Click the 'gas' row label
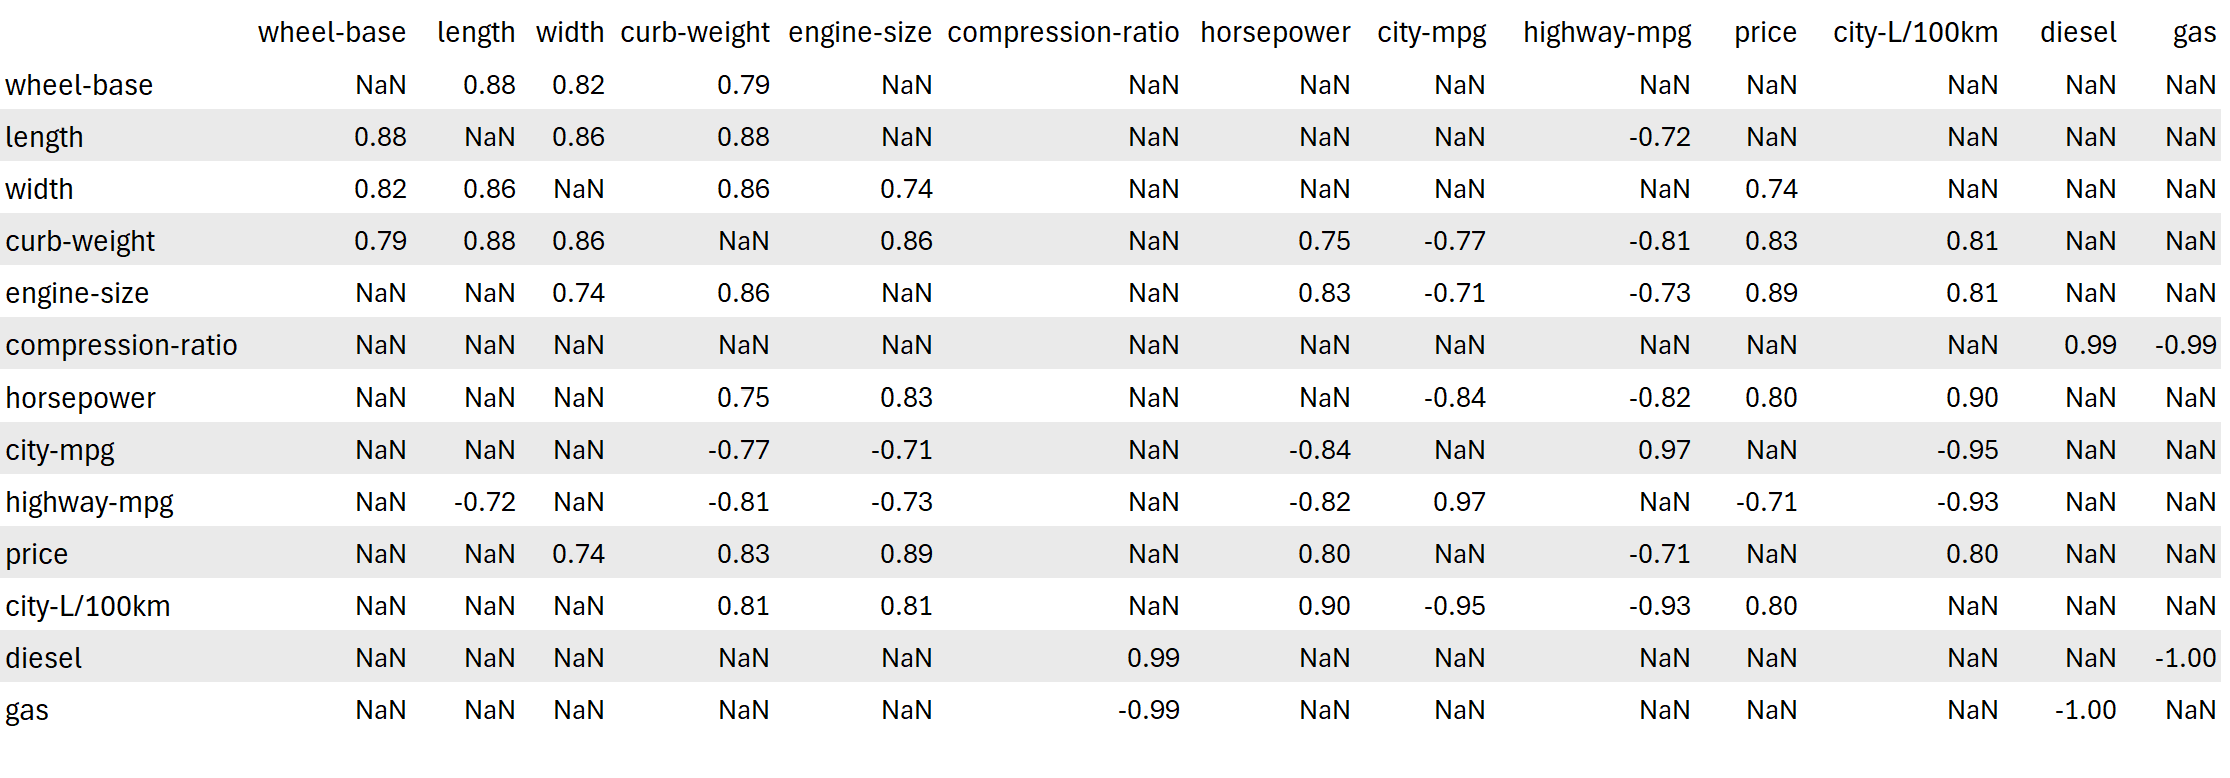Viewport: 2230px width, 778px height. [x=27, y=710]
